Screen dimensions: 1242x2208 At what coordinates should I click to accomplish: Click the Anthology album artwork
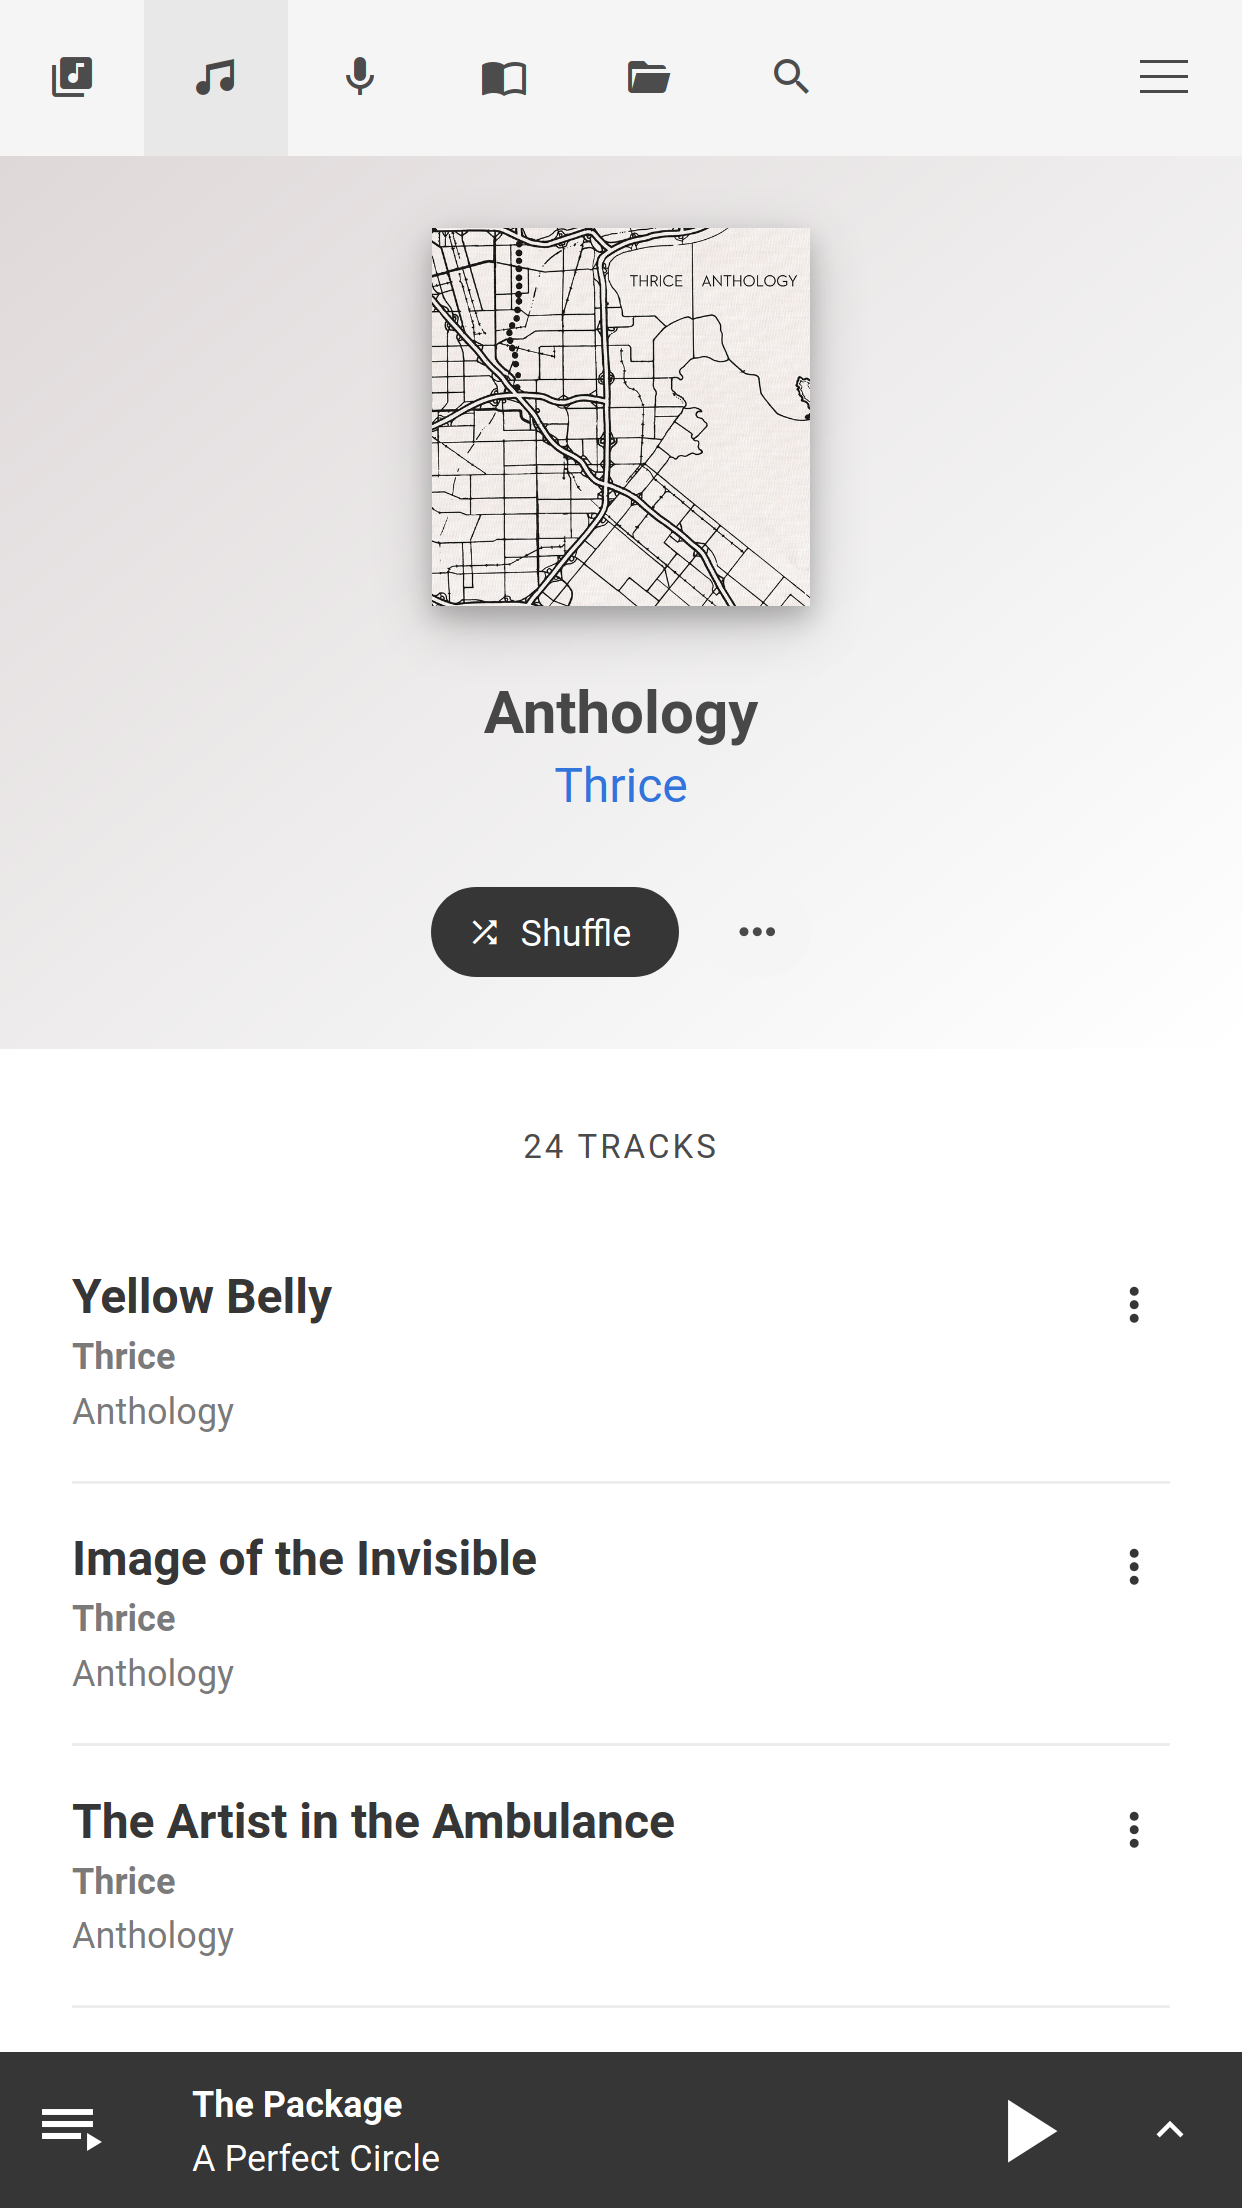[621, 417]
